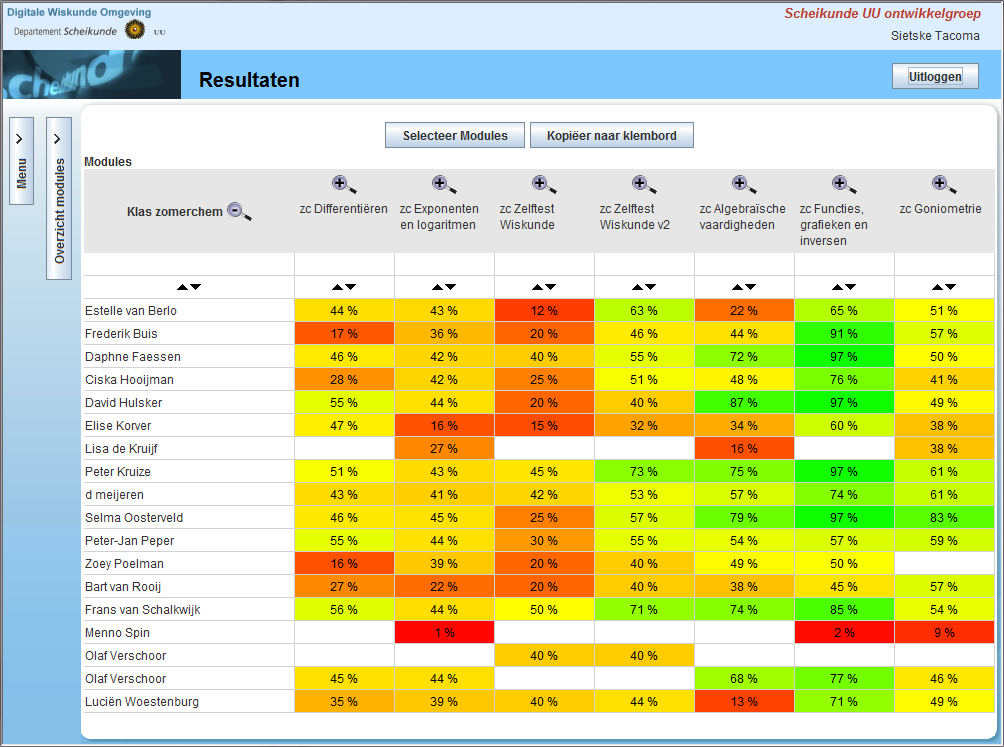Zoom into the zc Differentiëren module
This screenshot has width=1004, height=747.
click(x=344, y=184)
